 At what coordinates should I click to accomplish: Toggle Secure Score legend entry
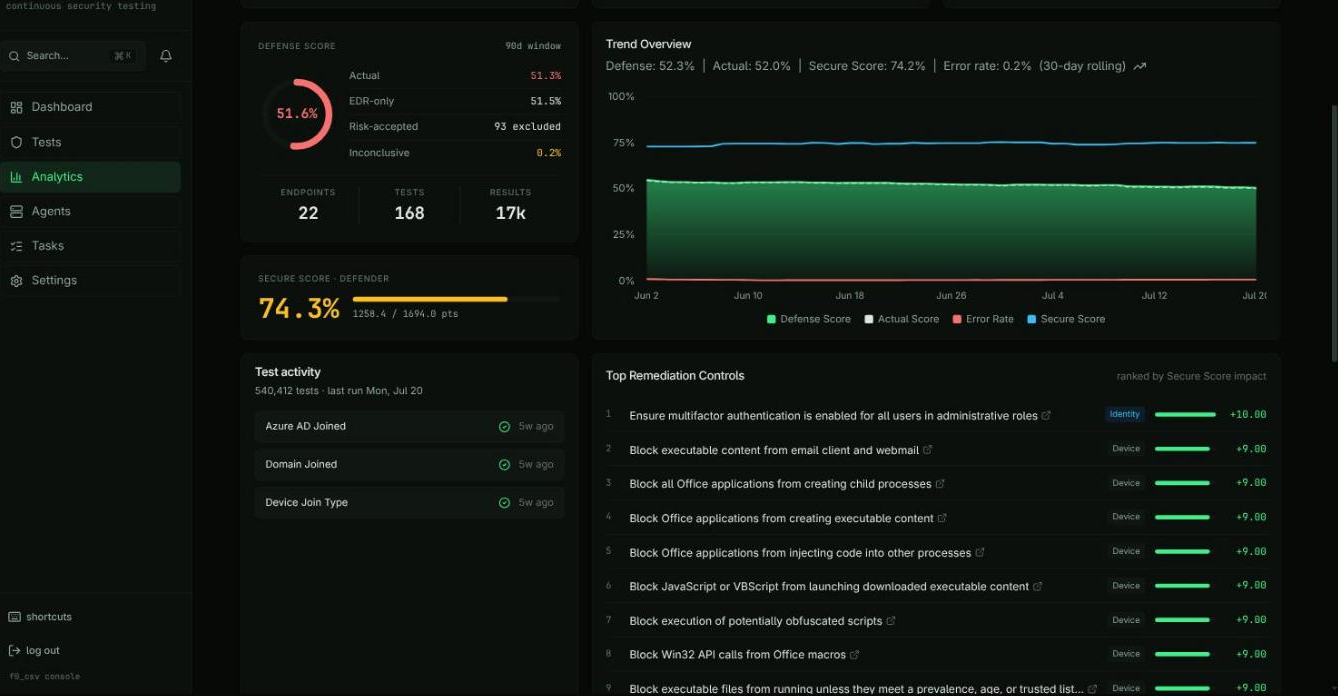(1066, 319)
